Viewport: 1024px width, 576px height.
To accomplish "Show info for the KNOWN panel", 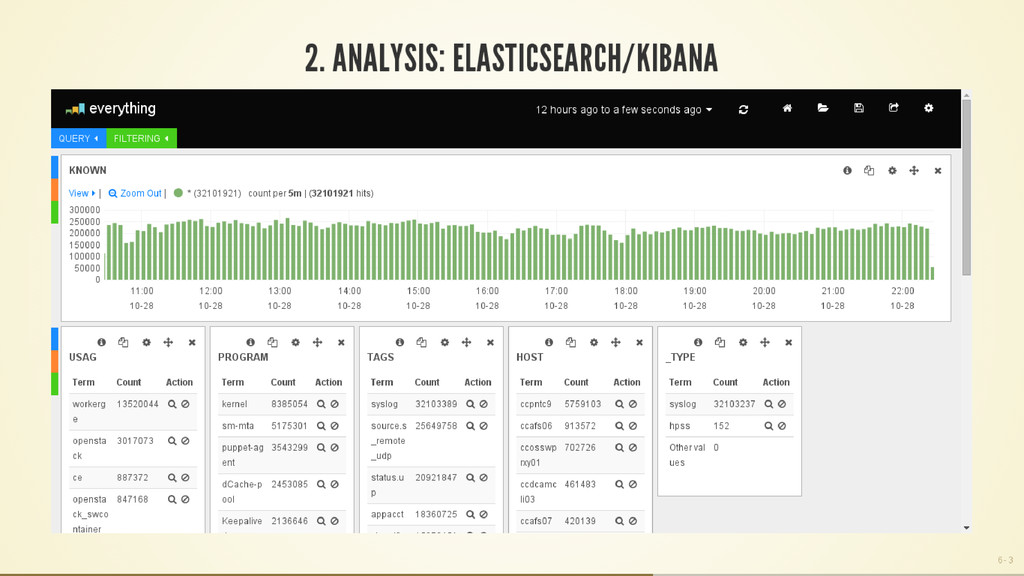I will 847,170.
